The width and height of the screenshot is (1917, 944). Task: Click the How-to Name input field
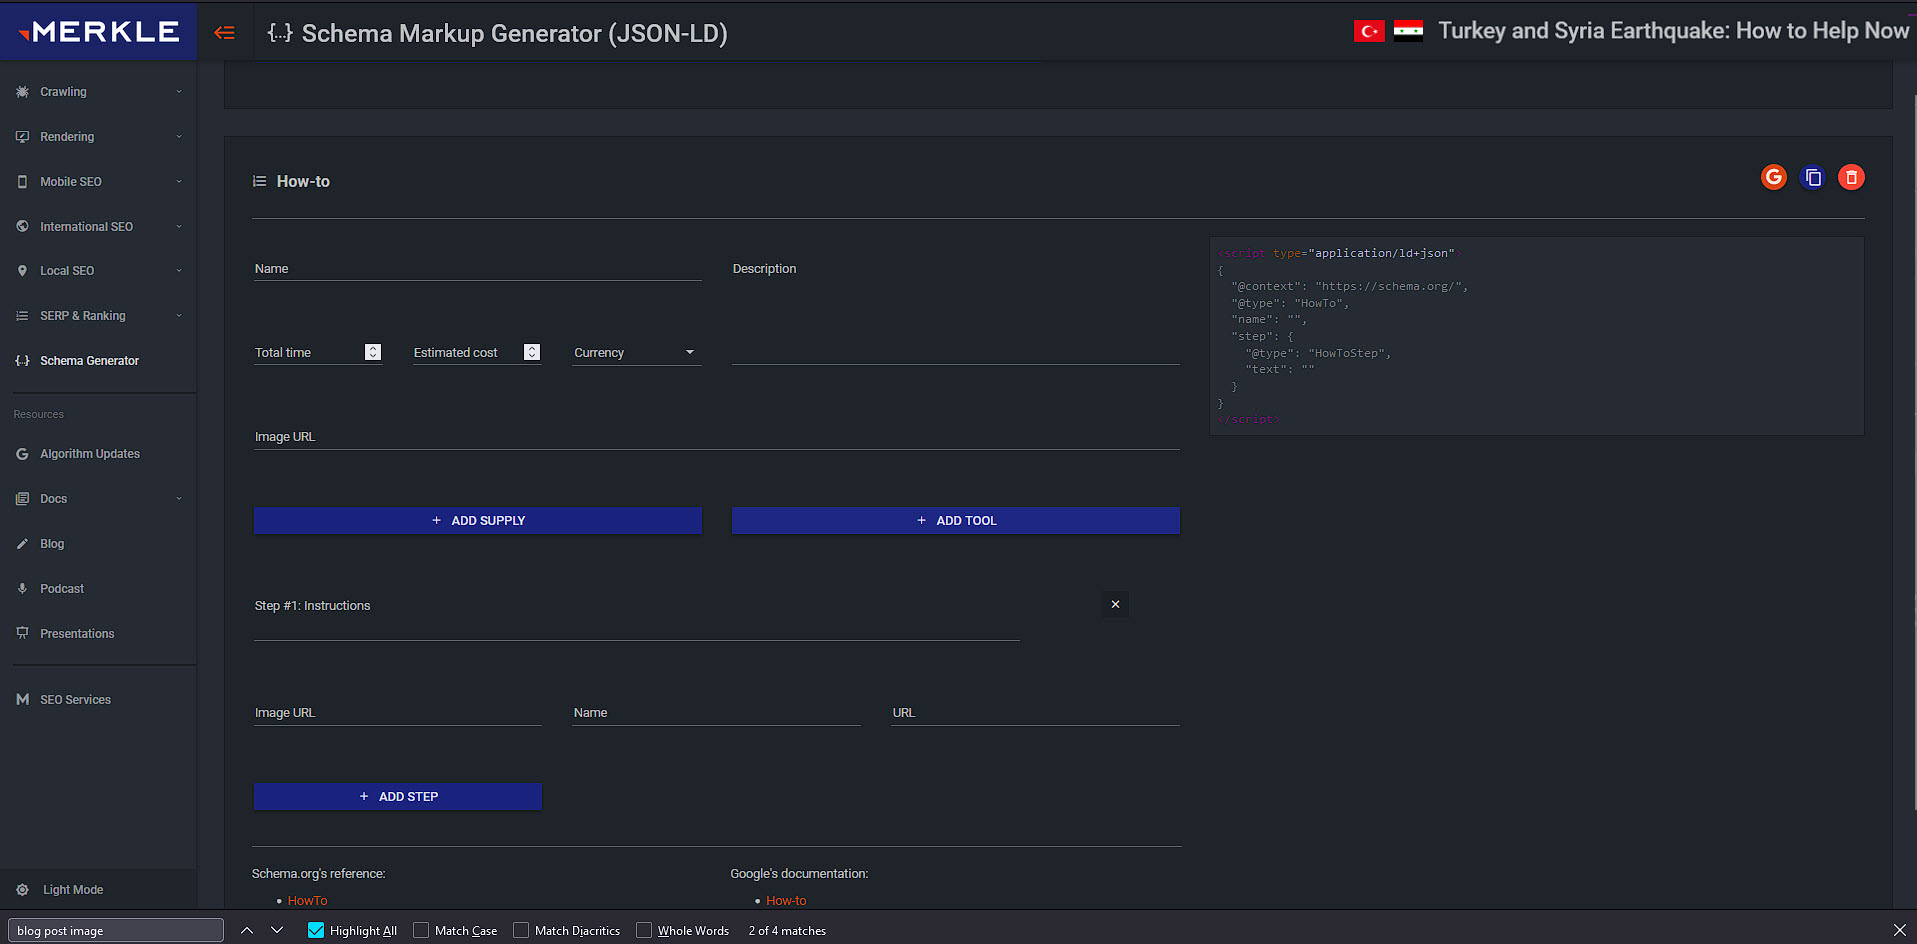pos(477,268)
